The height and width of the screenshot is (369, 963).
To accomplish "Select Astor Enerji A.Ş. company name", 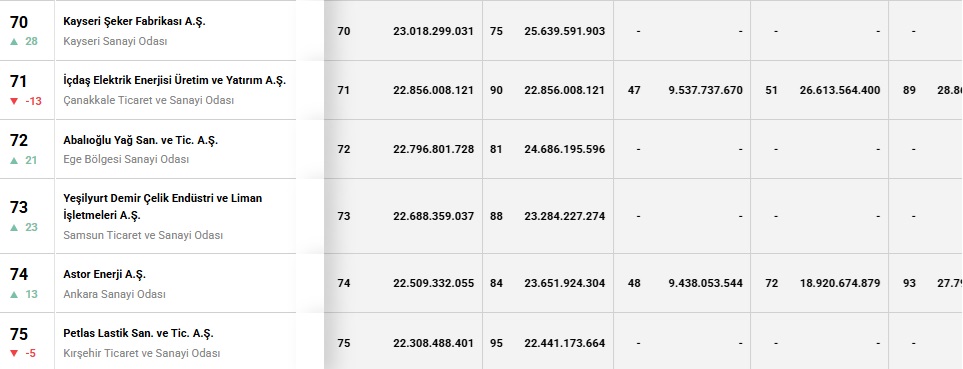I will point(104,274).
